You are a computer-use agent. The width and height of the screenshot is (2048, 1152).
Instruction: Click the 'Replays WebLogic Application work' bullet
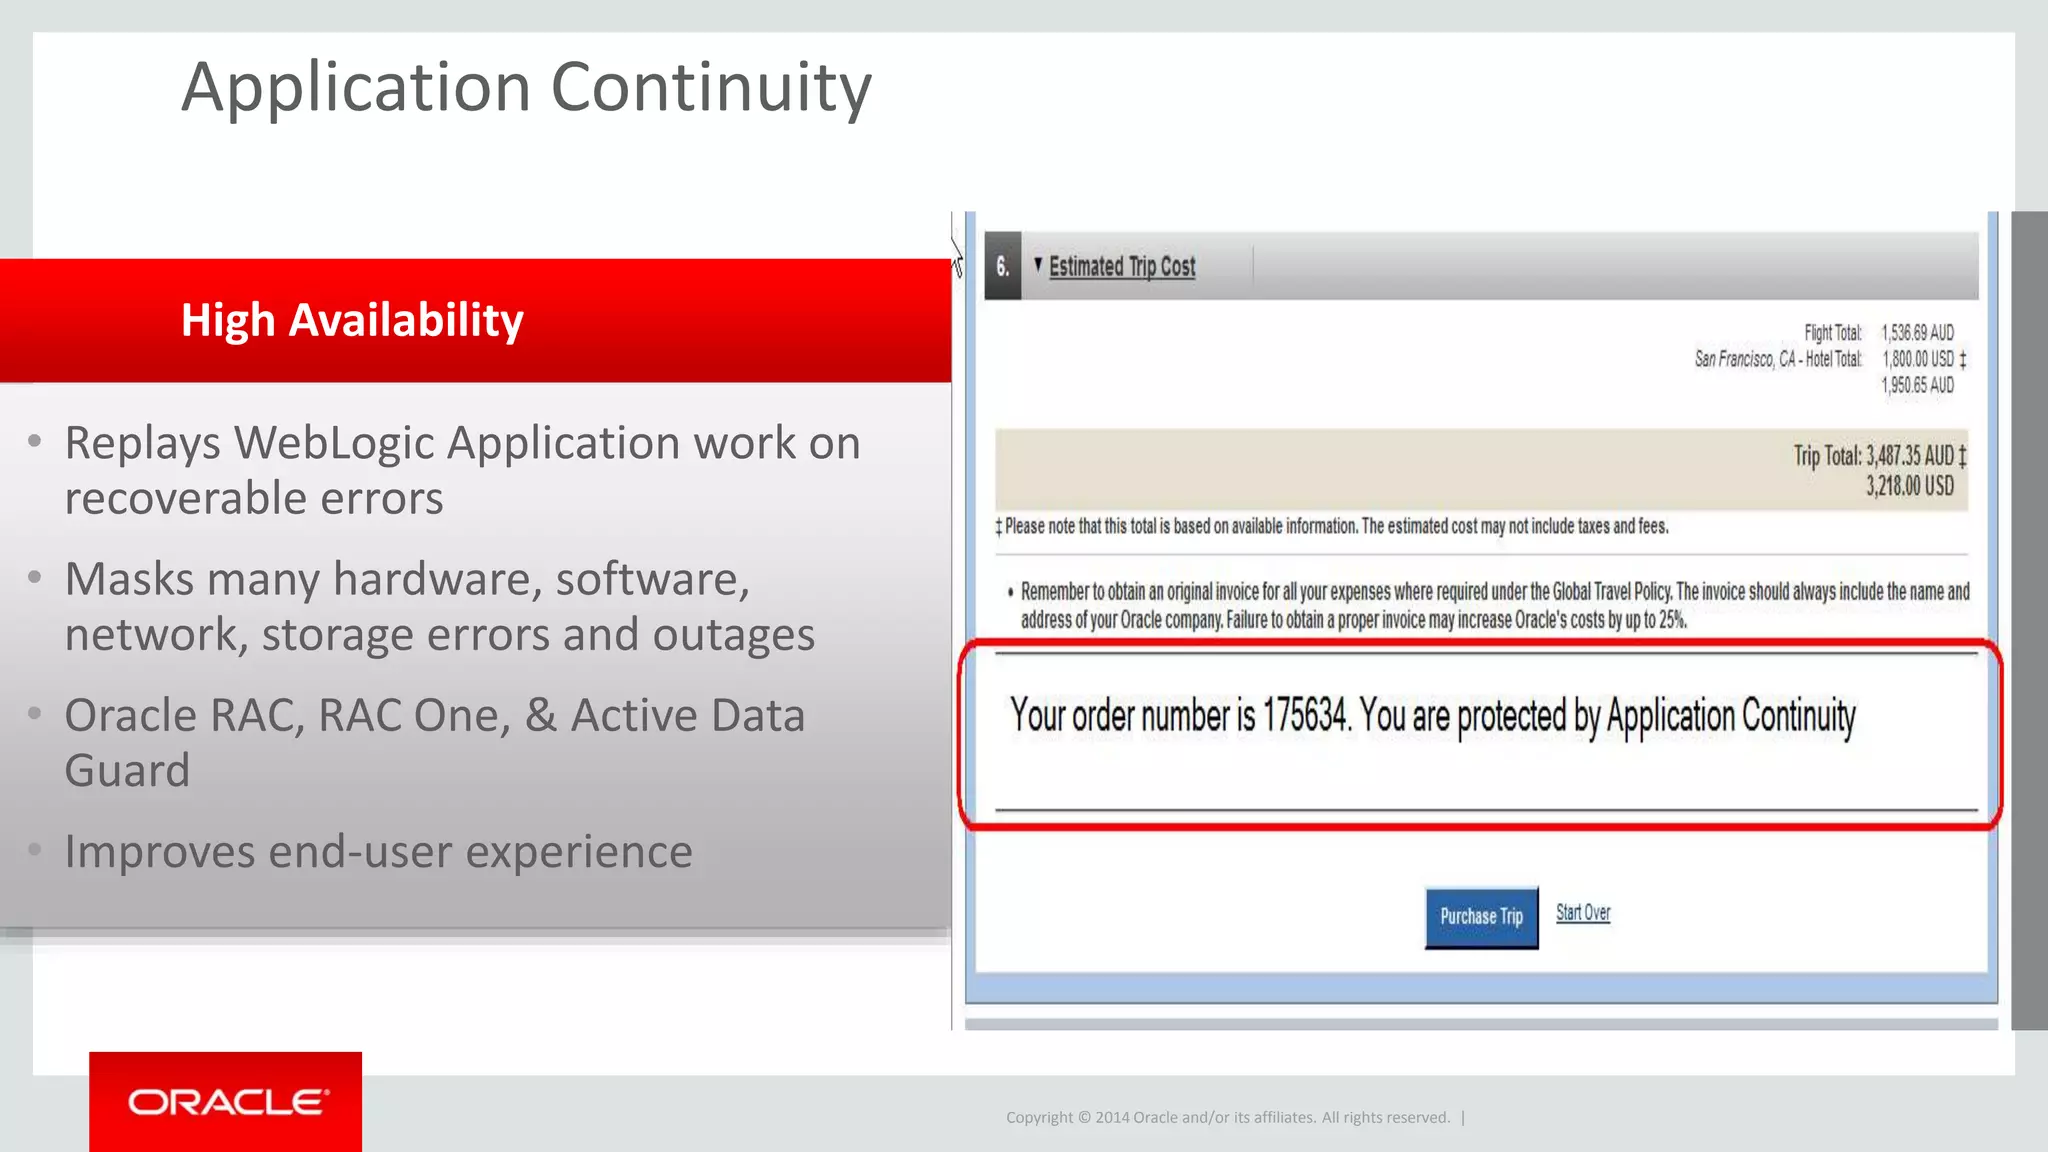click(x=462, y=470)
